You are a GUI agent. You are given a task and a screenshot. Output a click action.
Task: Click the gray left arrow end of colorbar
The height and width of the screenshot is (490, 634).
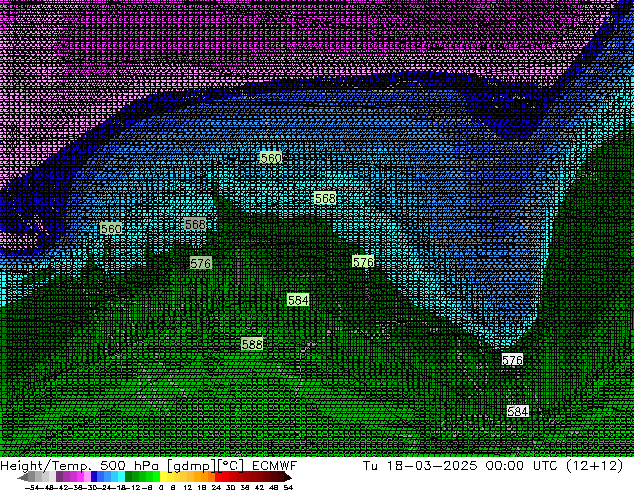point(23,477)
